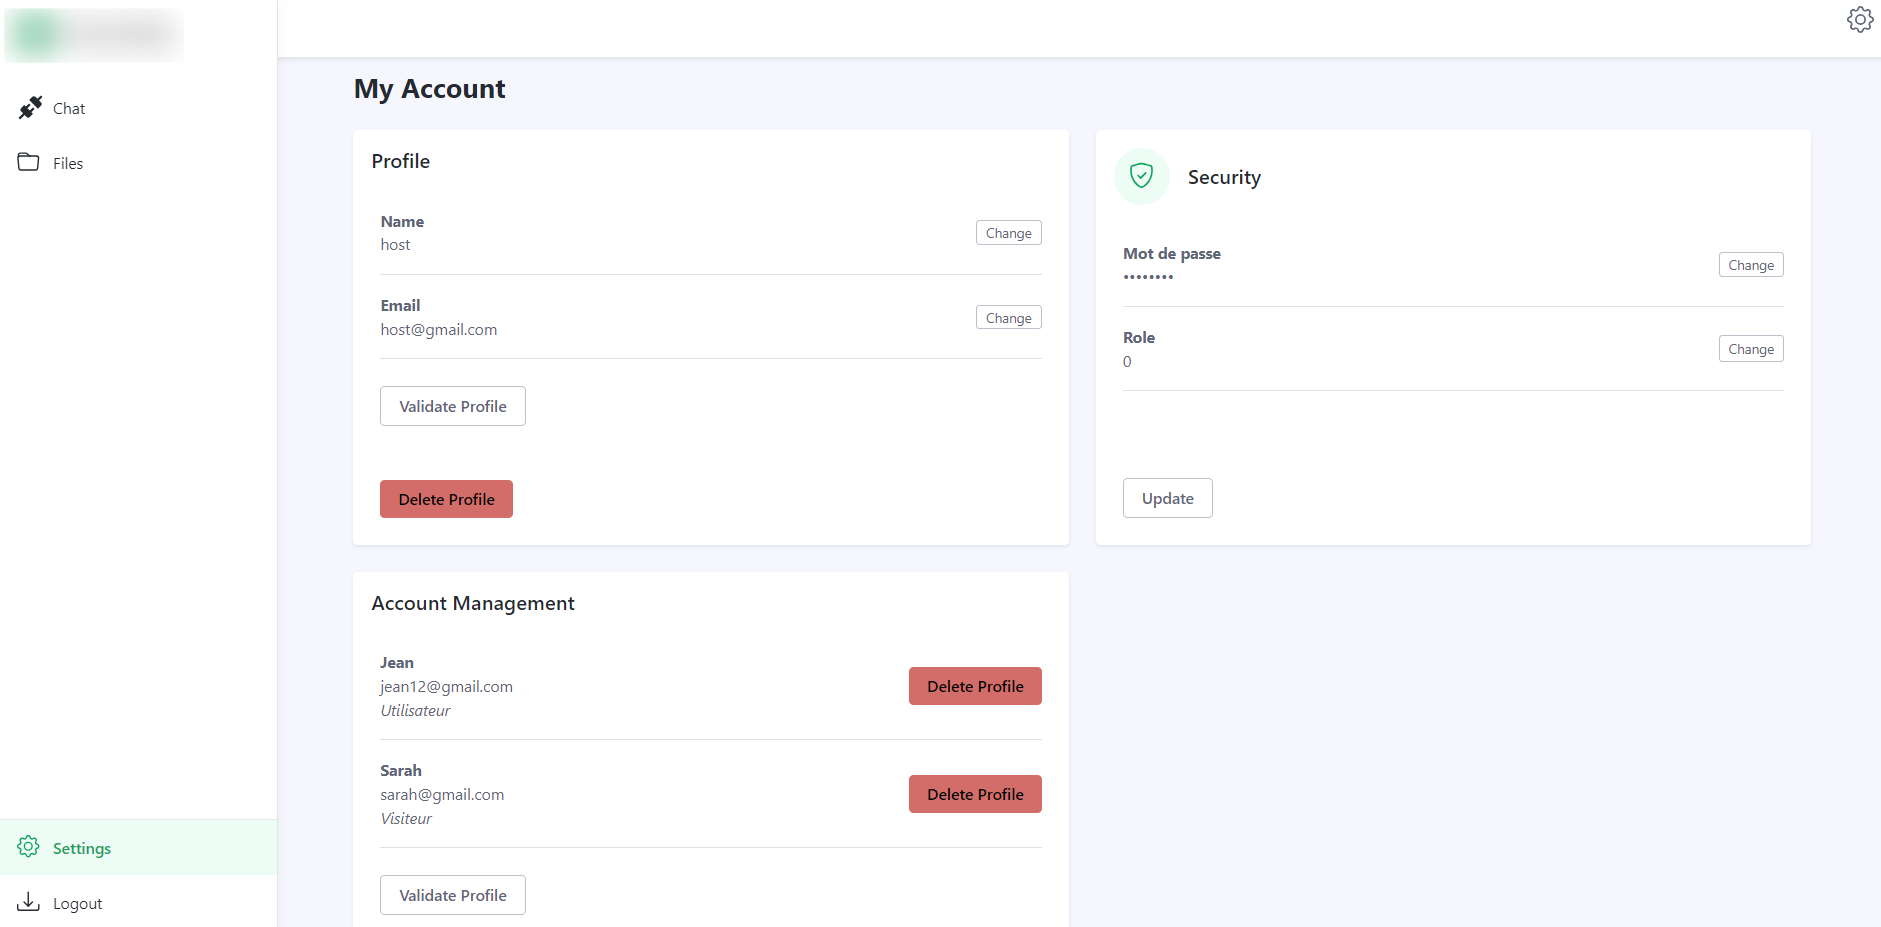Go to the Files section

click(68, 164)
